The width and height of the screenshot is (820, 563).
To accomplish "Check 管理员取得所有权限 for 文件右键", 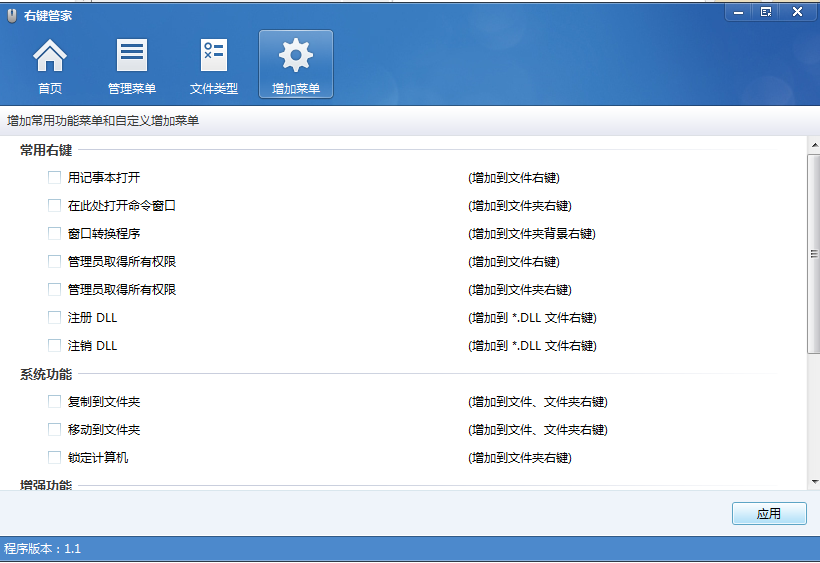I will [x=55, y=262].
